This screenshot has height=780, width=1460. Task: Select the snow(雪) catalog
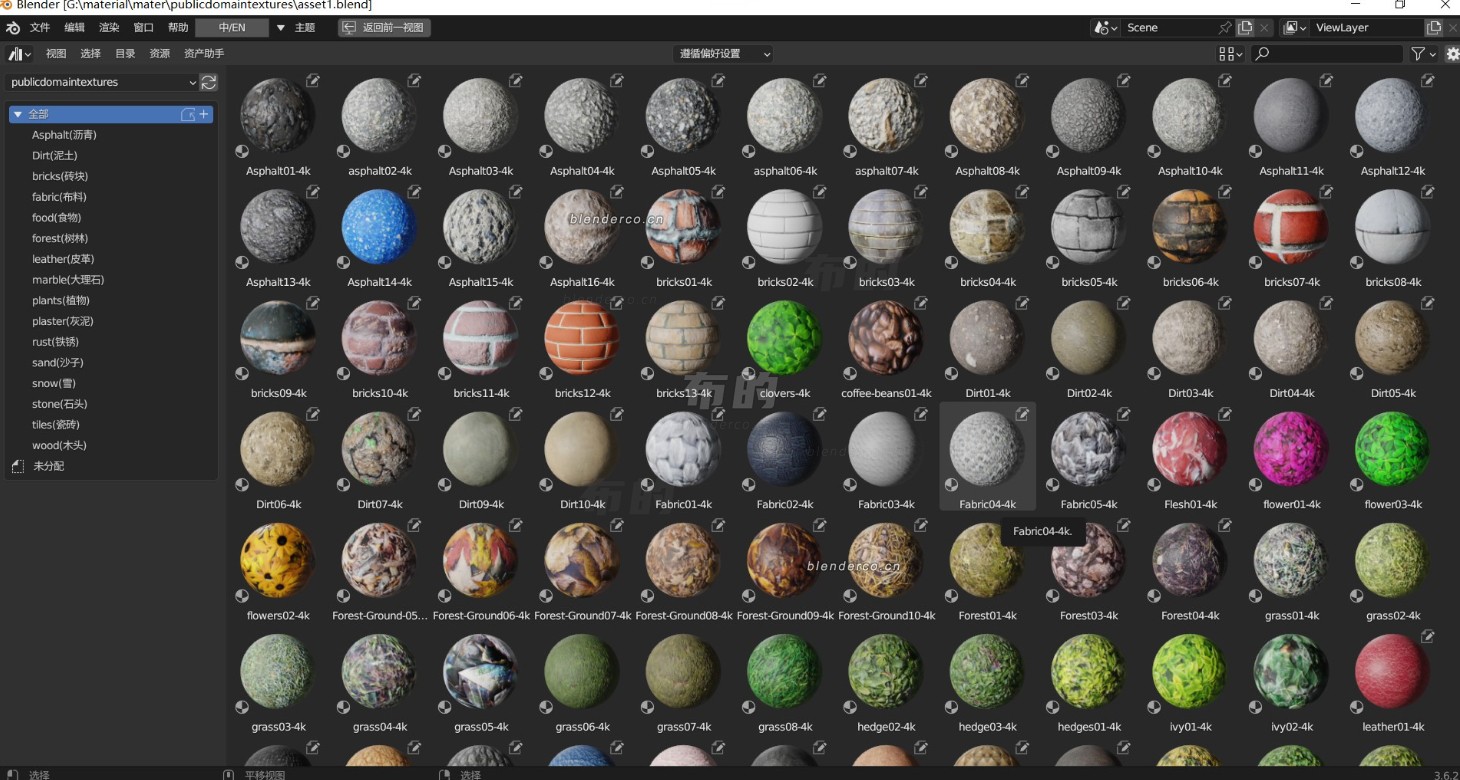click(x=54, y=384)
